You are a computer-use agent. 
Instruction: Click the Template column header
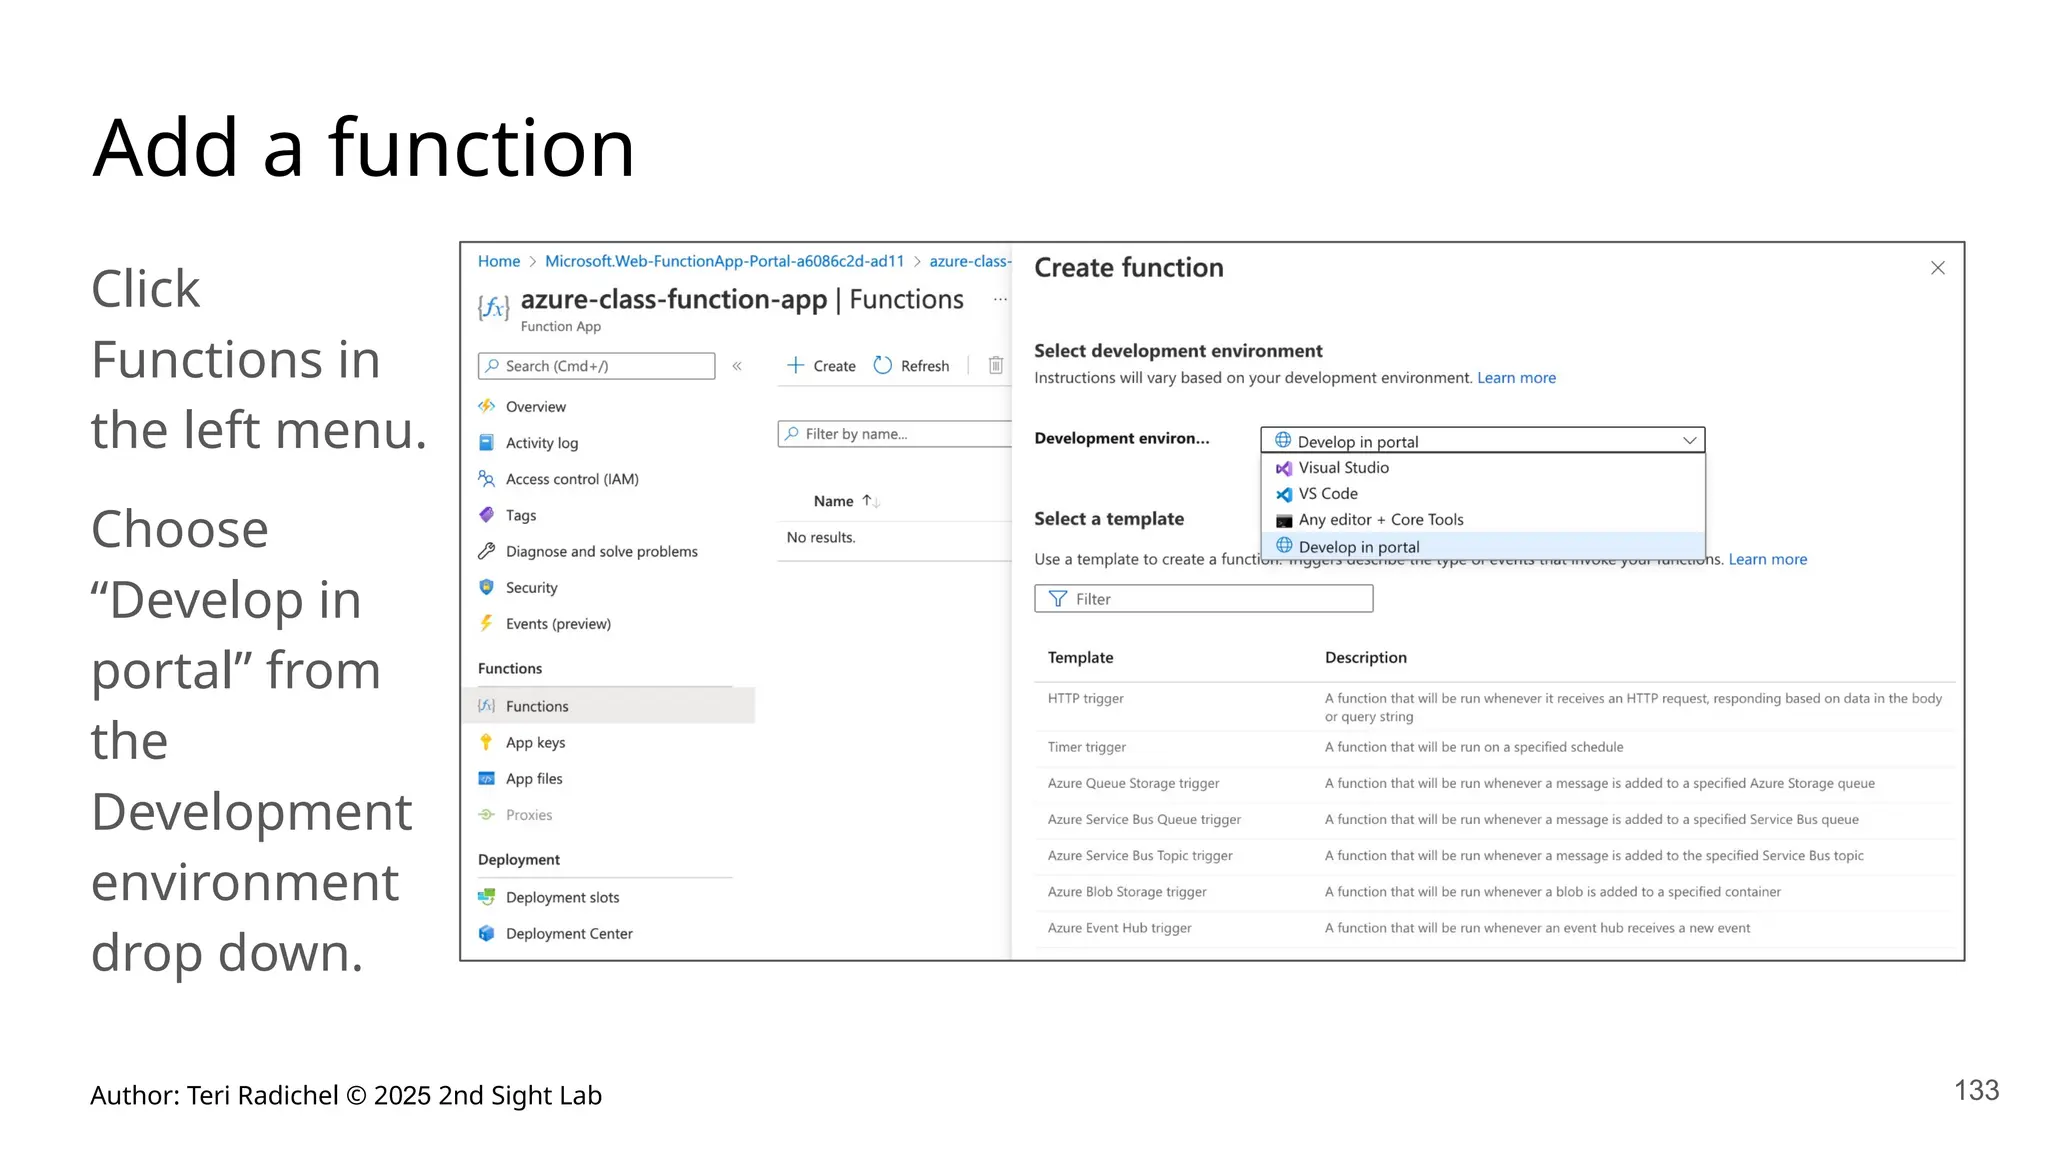1080,657
